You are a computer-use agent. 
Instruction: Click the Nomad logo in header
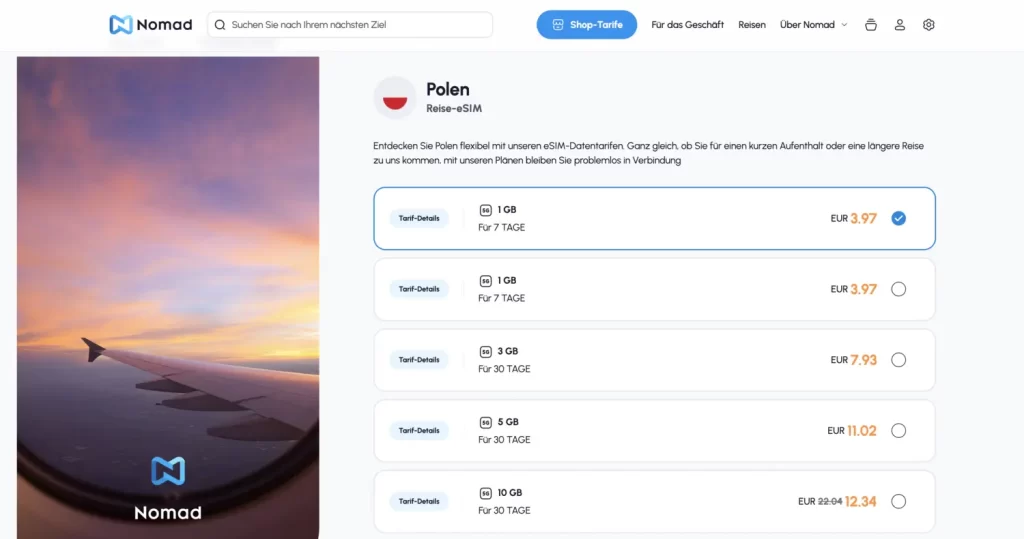point(151,25)
